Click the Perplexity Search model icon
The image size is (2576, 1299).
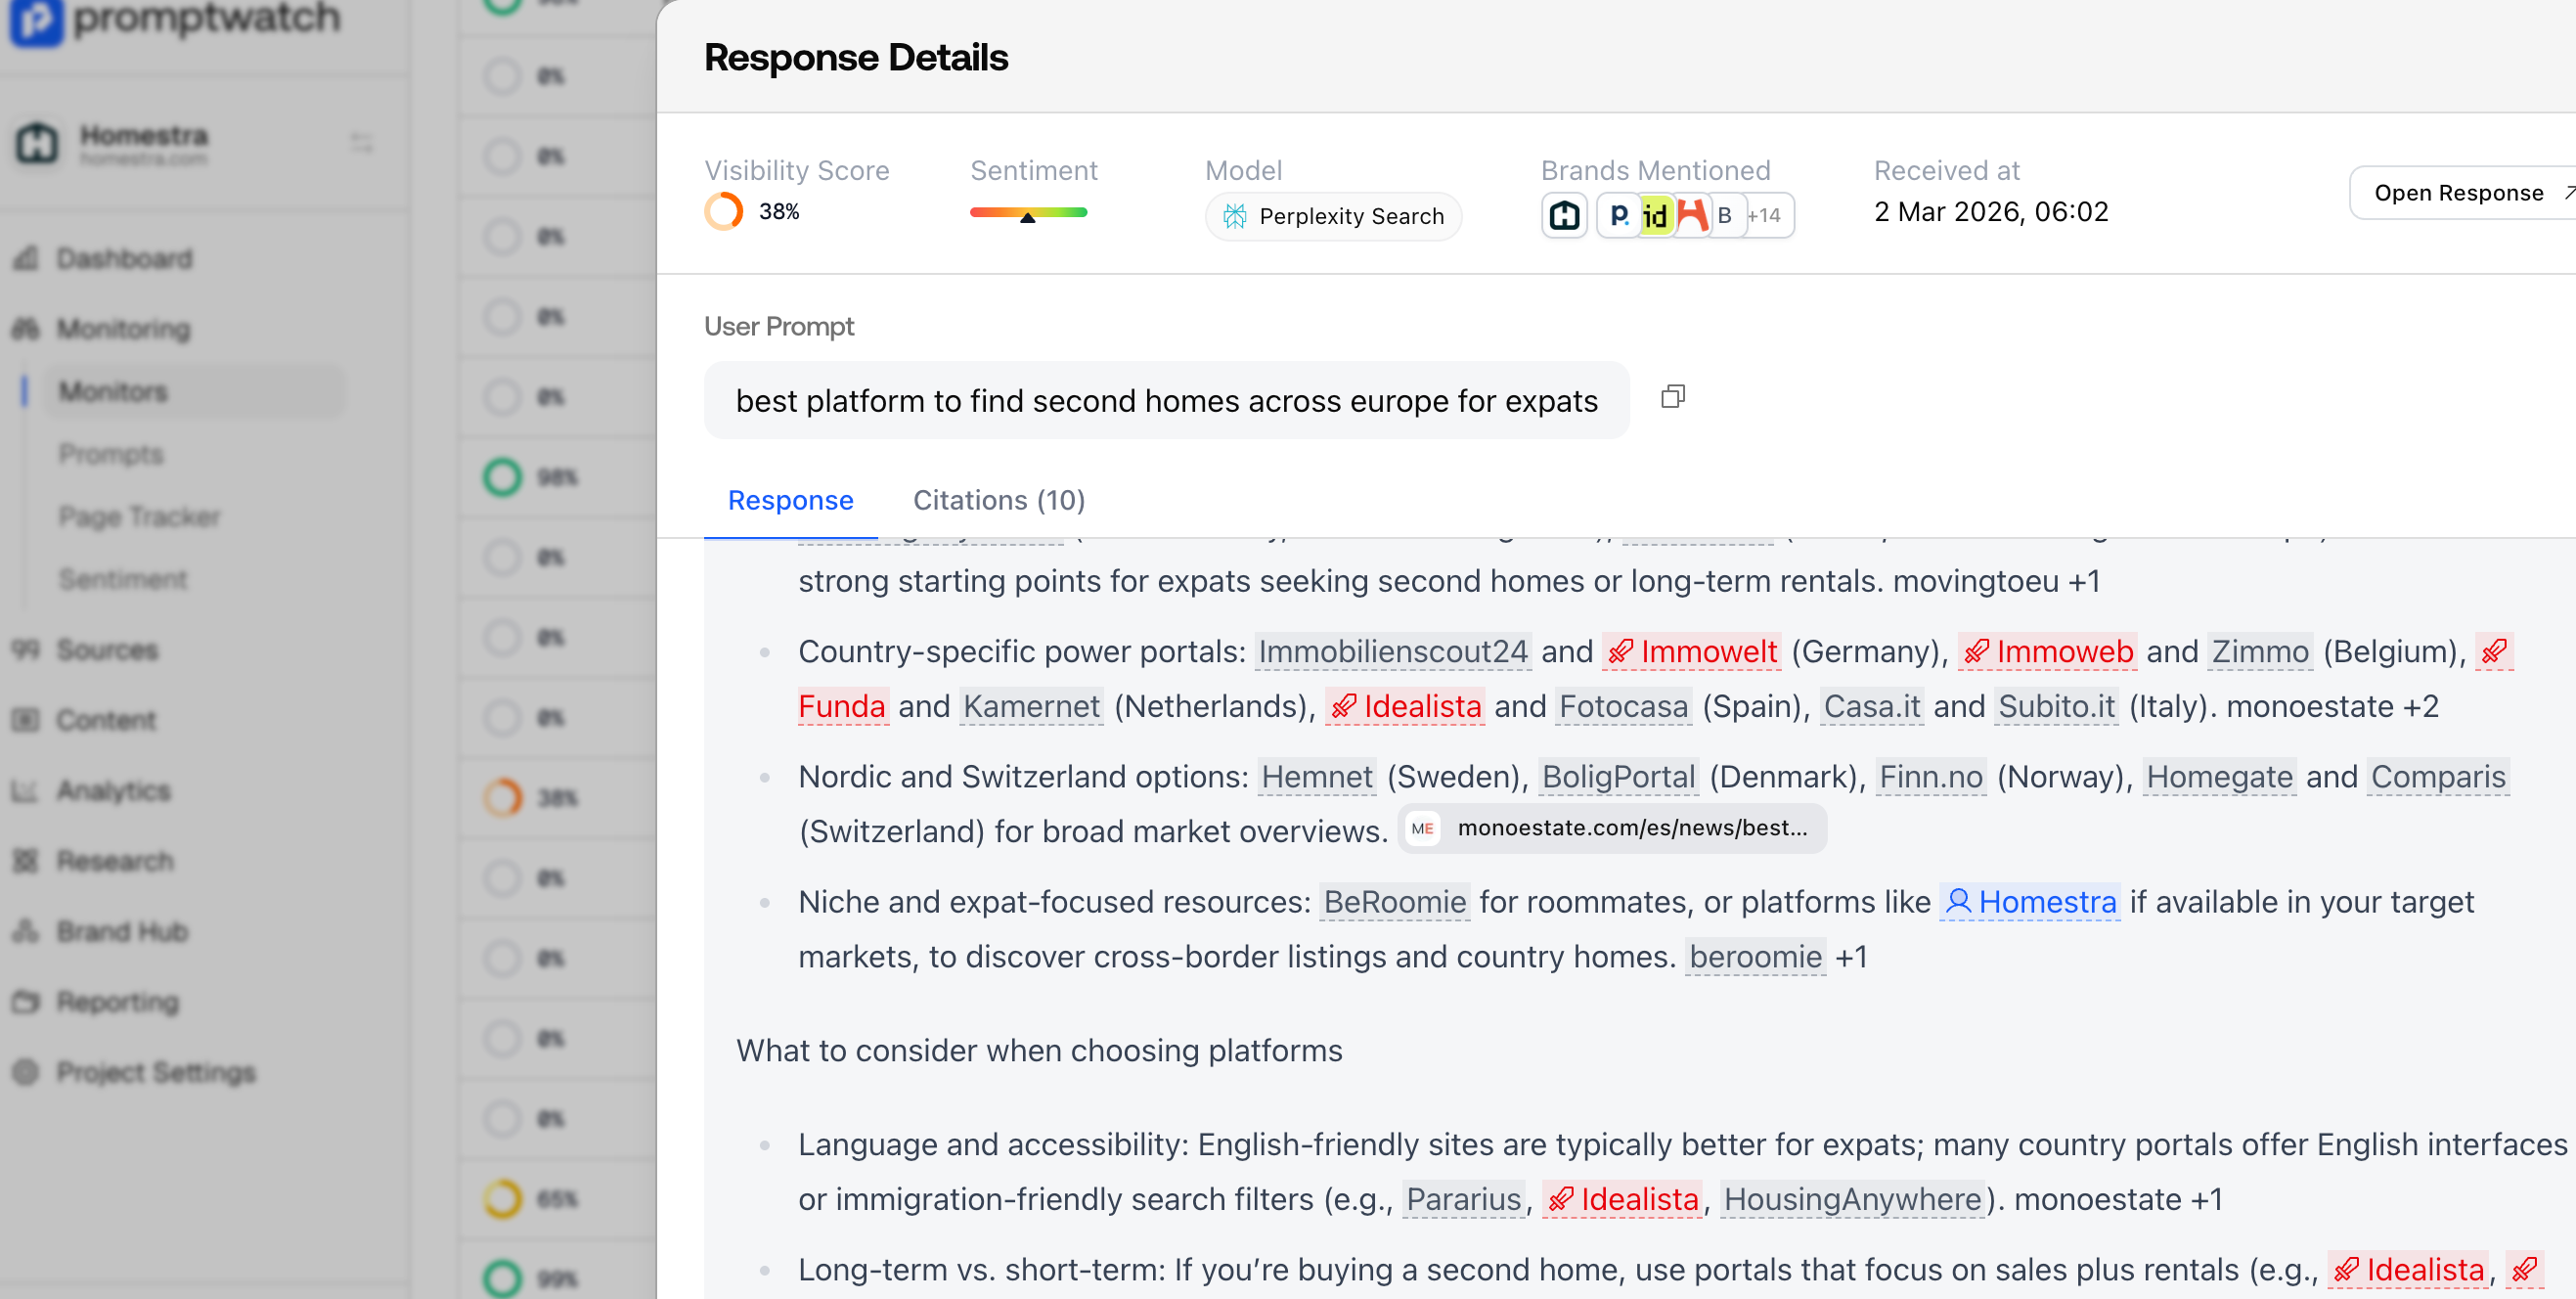point(1235,216)
